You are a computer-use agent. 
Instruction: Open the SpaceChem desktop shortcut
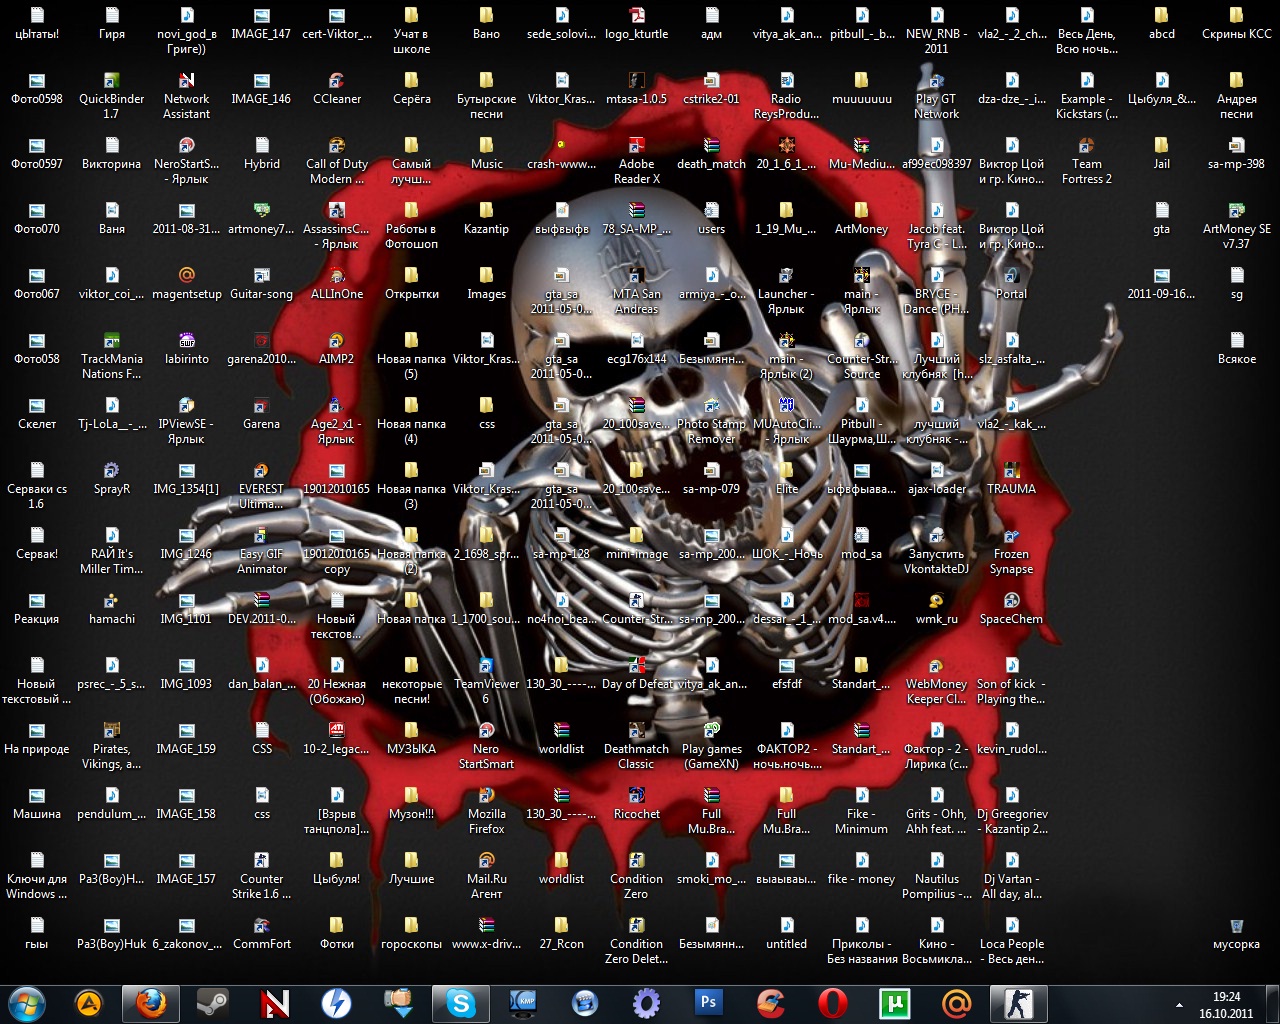coord(1012,609)
